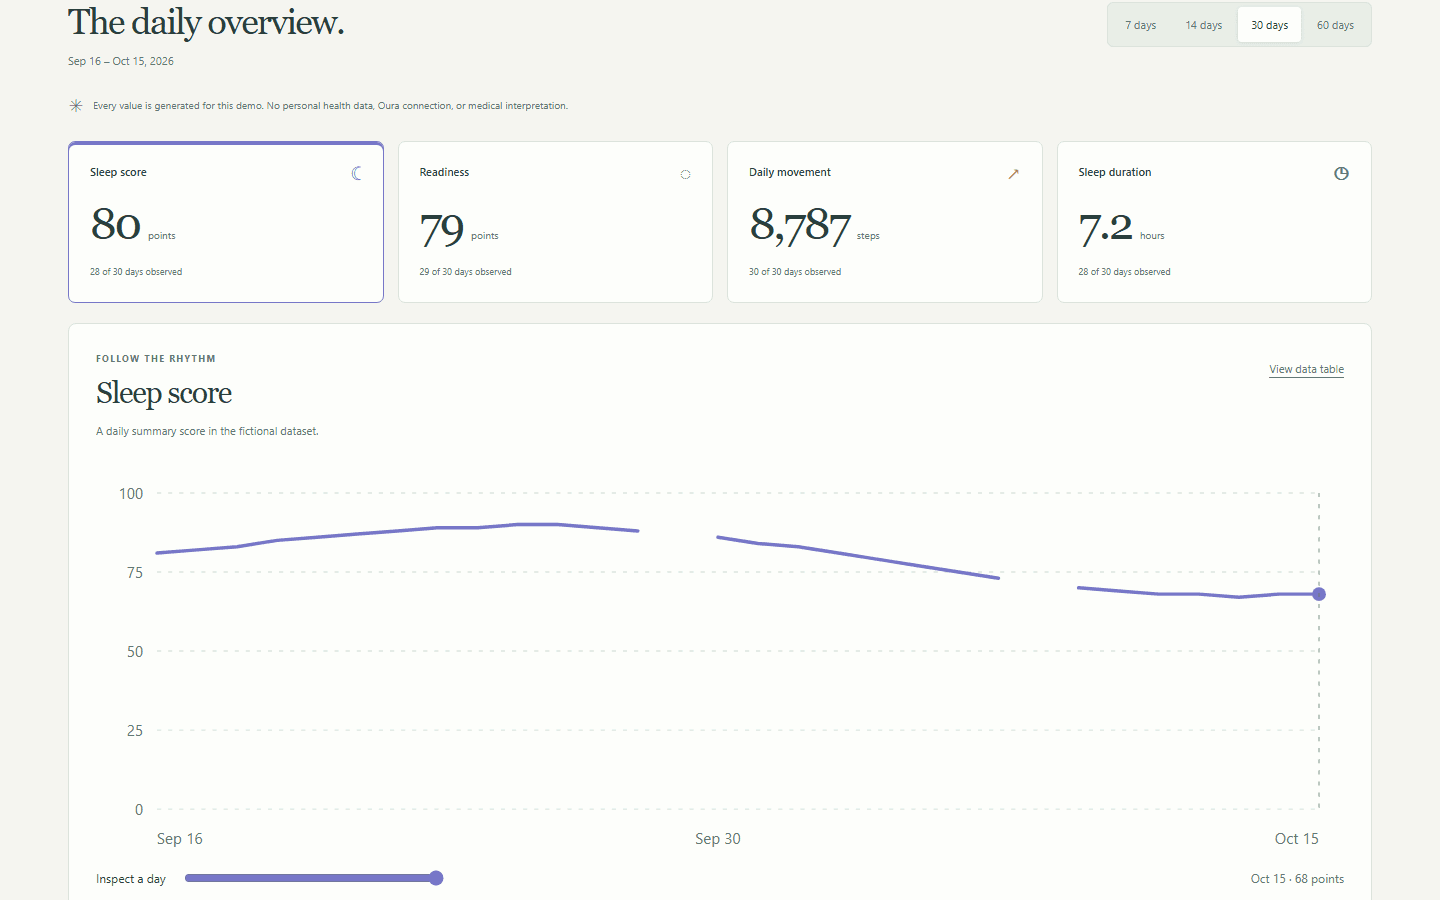Viewport: 1440px width, 900px height.
Task: Click the moon icon on Sleep score card
Action: 357,174
